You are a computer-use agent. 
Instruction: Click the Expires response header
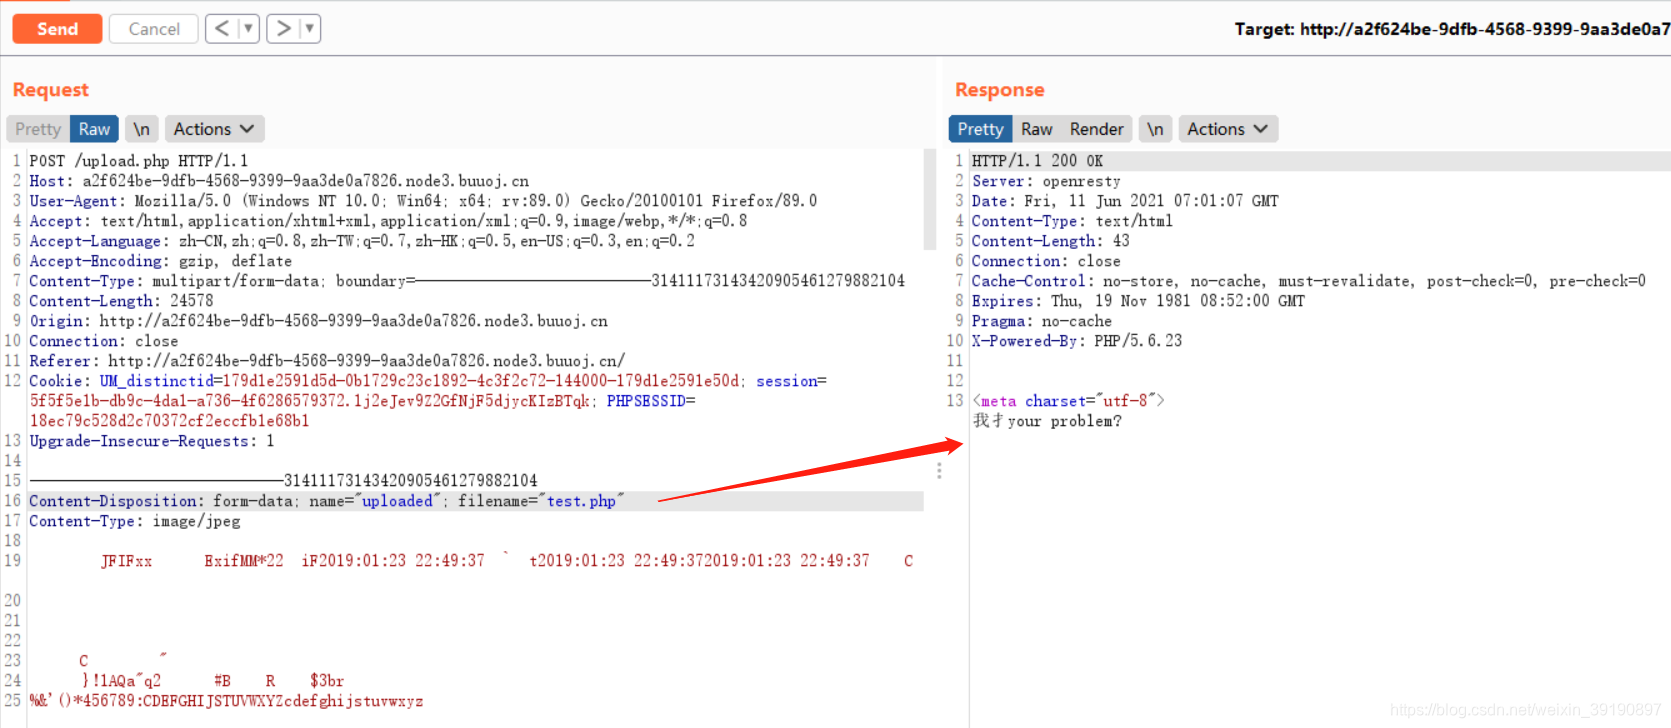pos(1138,301)
